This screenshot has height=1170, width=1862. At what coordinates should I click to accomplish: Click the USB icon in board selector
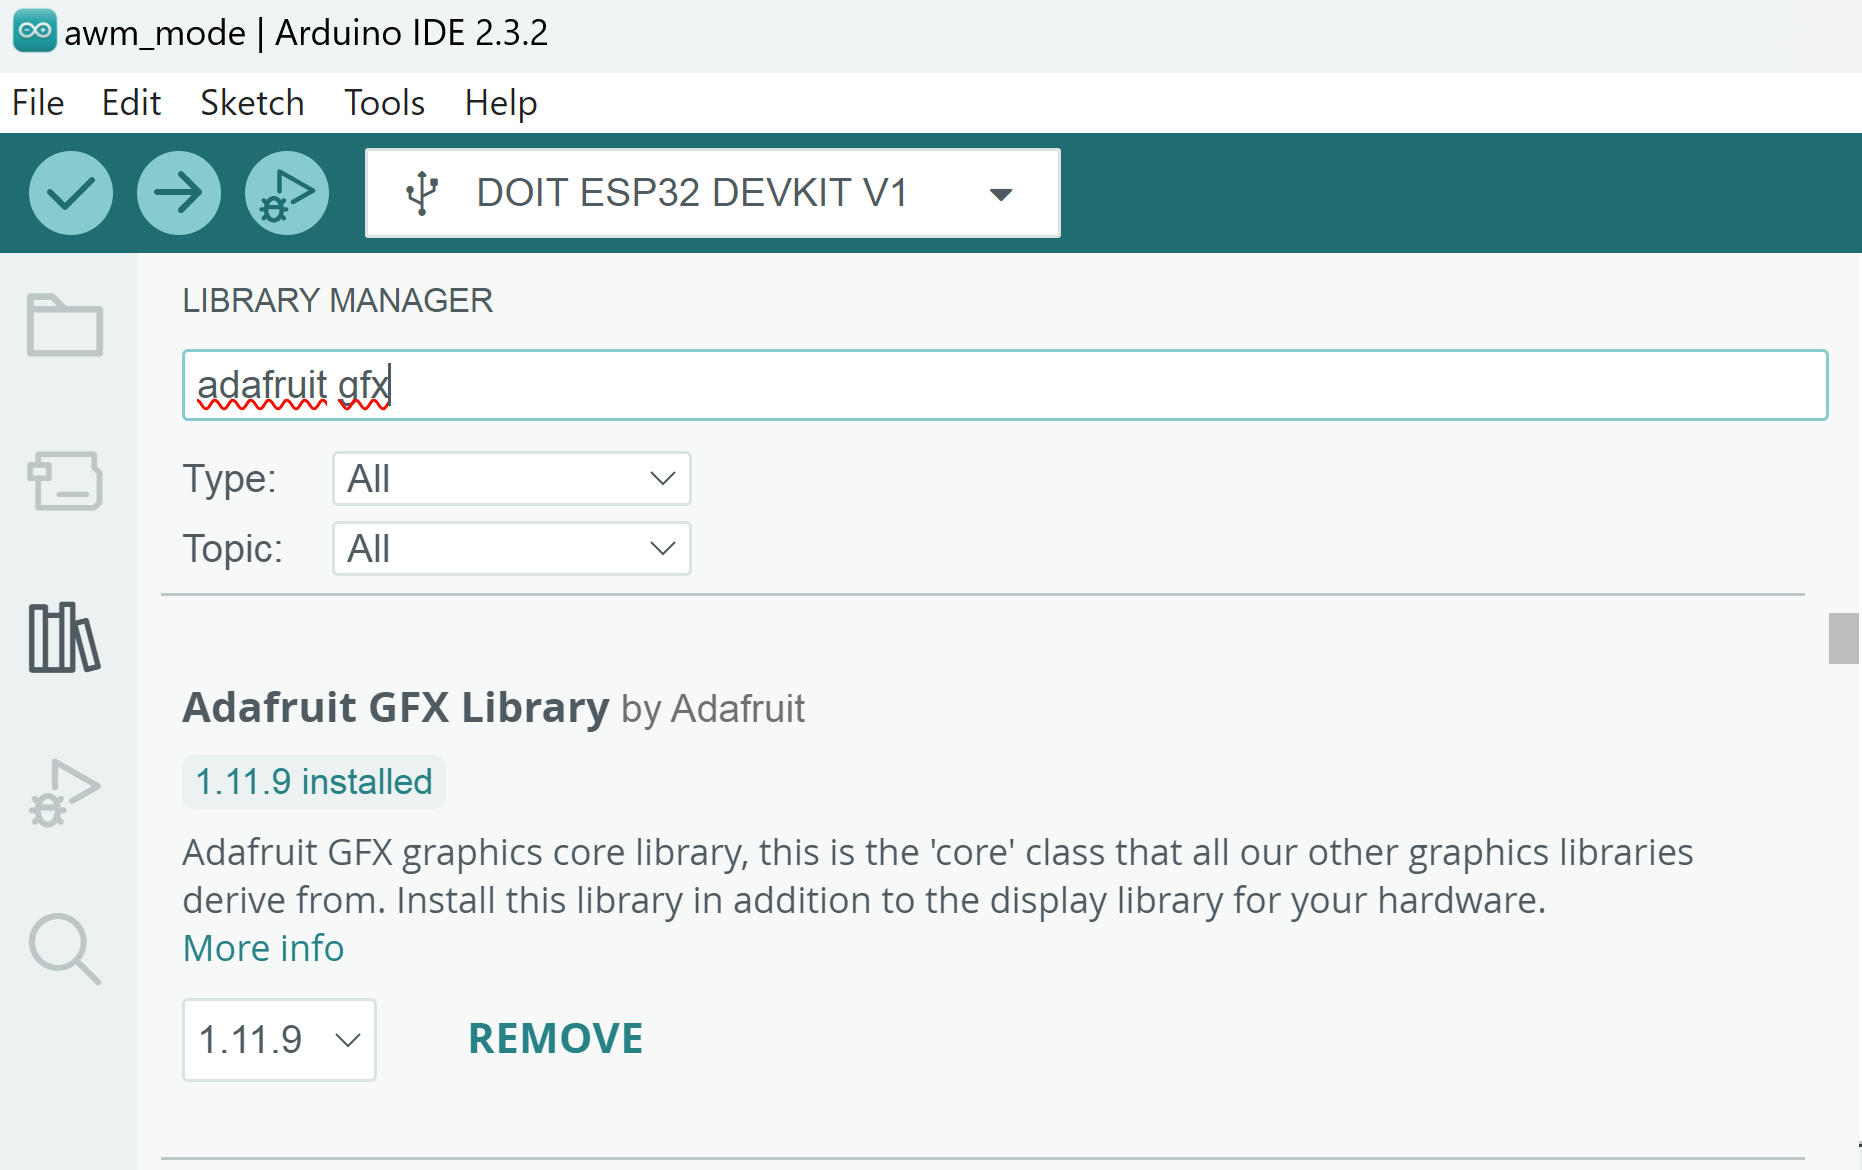[x=422, y=193]
